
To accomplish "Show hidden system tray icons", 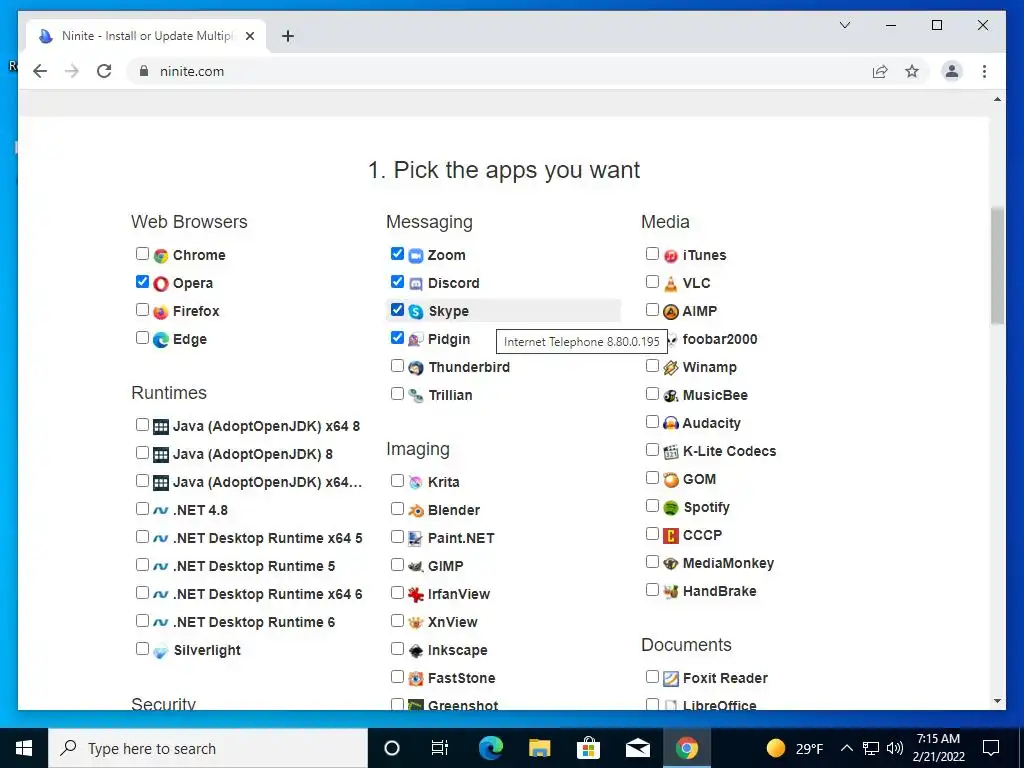I will tap(846, 748).
